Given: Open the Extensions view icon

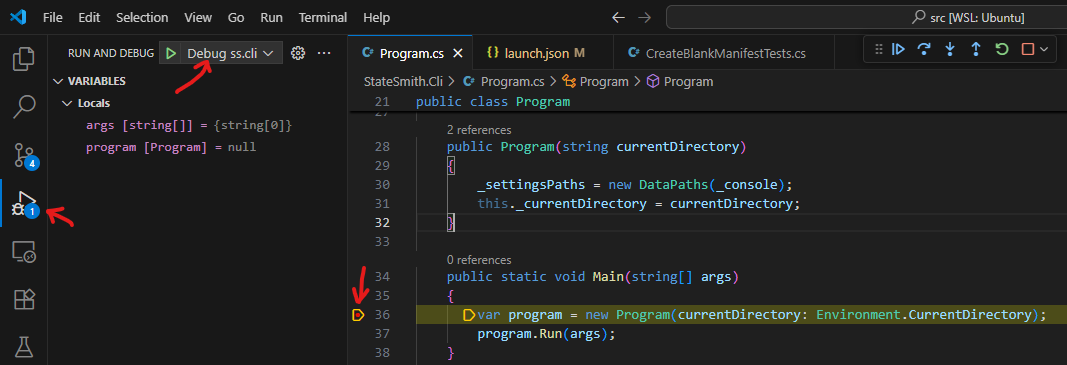Looking at the screenshot, I should 24,300.
